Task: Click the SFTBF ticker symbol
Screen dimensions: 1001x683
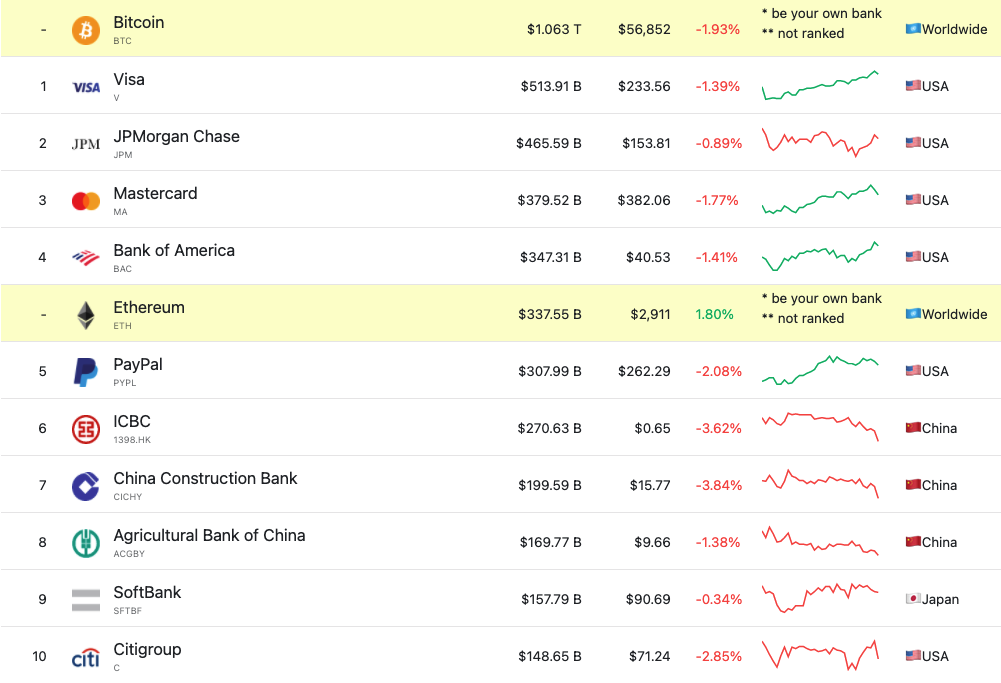Action: [x=128, y=611]
